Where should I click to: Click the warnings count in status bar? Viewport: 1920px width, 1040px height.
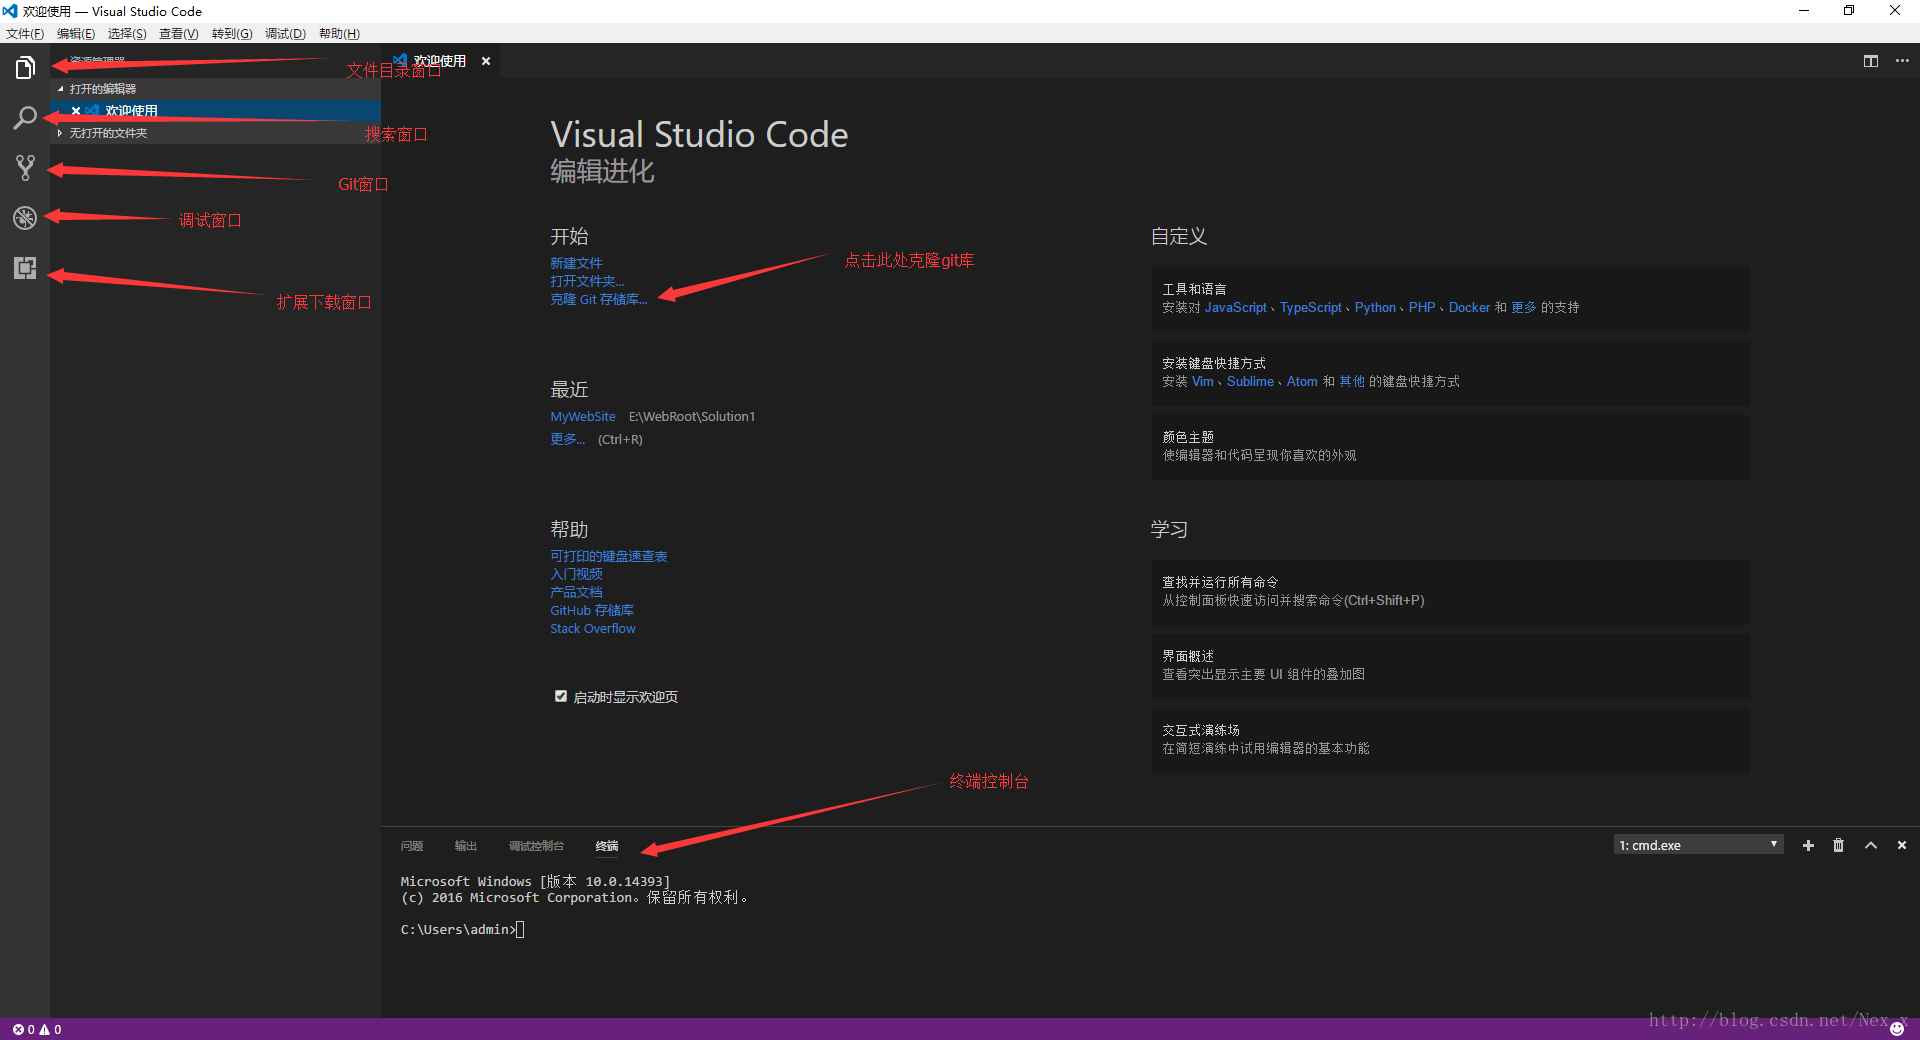tap(51, 1029)
